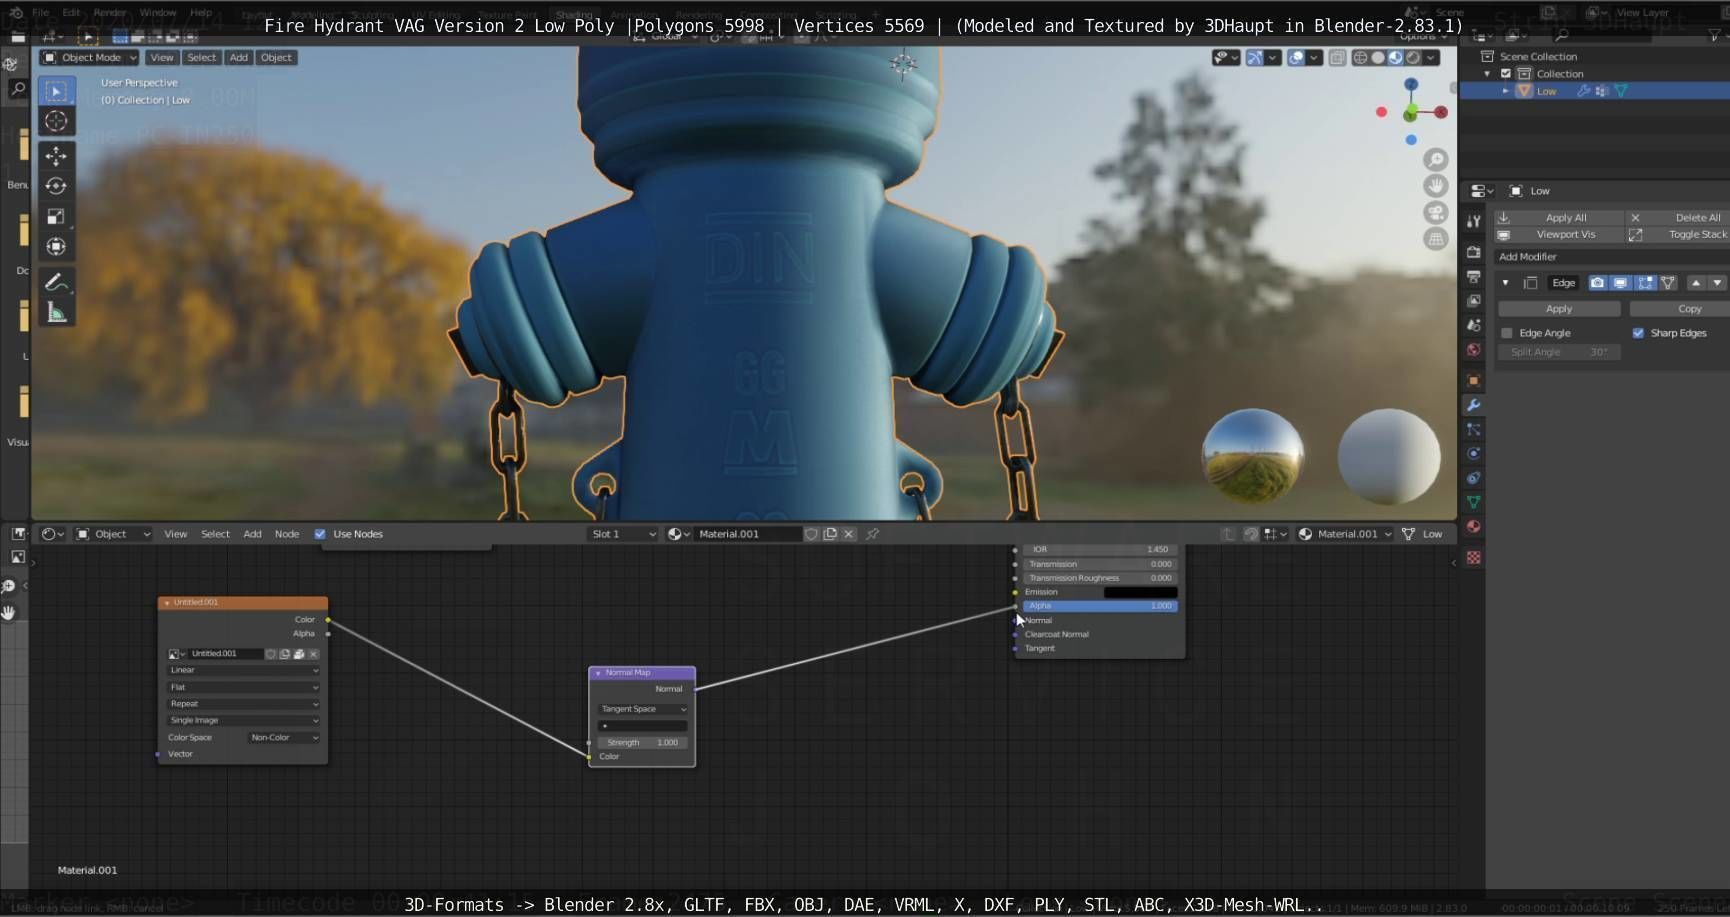Open the Node menu in node editor

pos(287,534)
